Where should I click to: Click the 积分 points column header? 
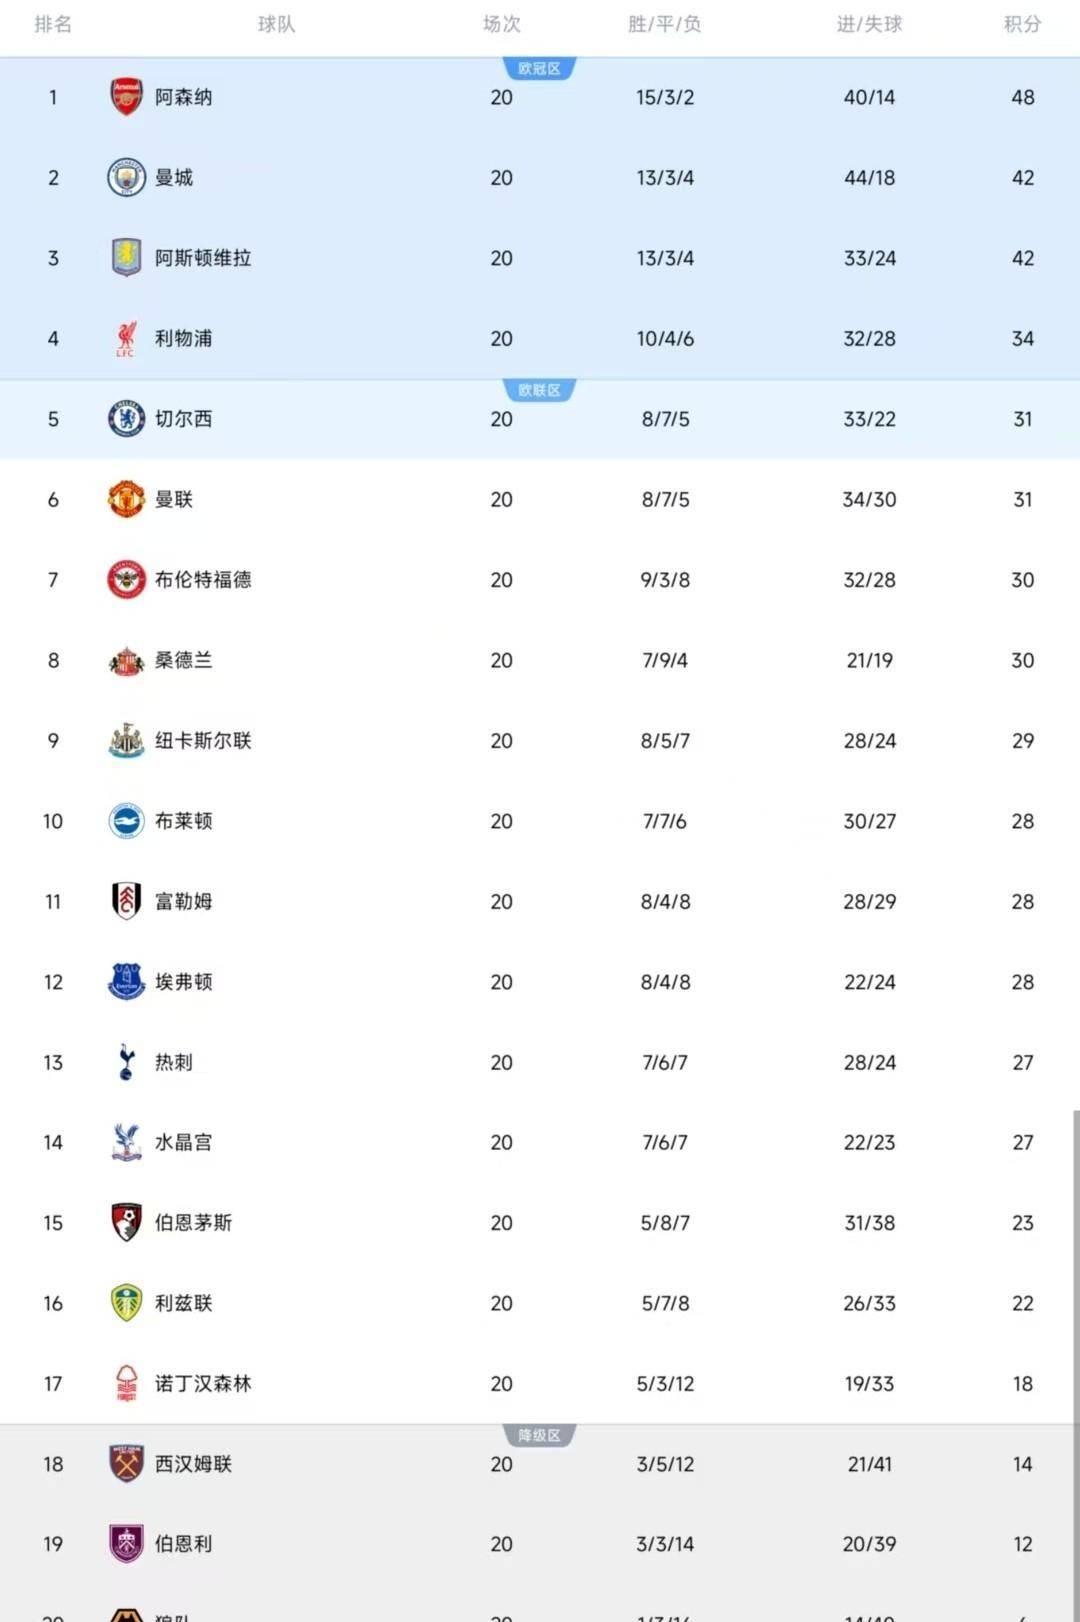1022,24
